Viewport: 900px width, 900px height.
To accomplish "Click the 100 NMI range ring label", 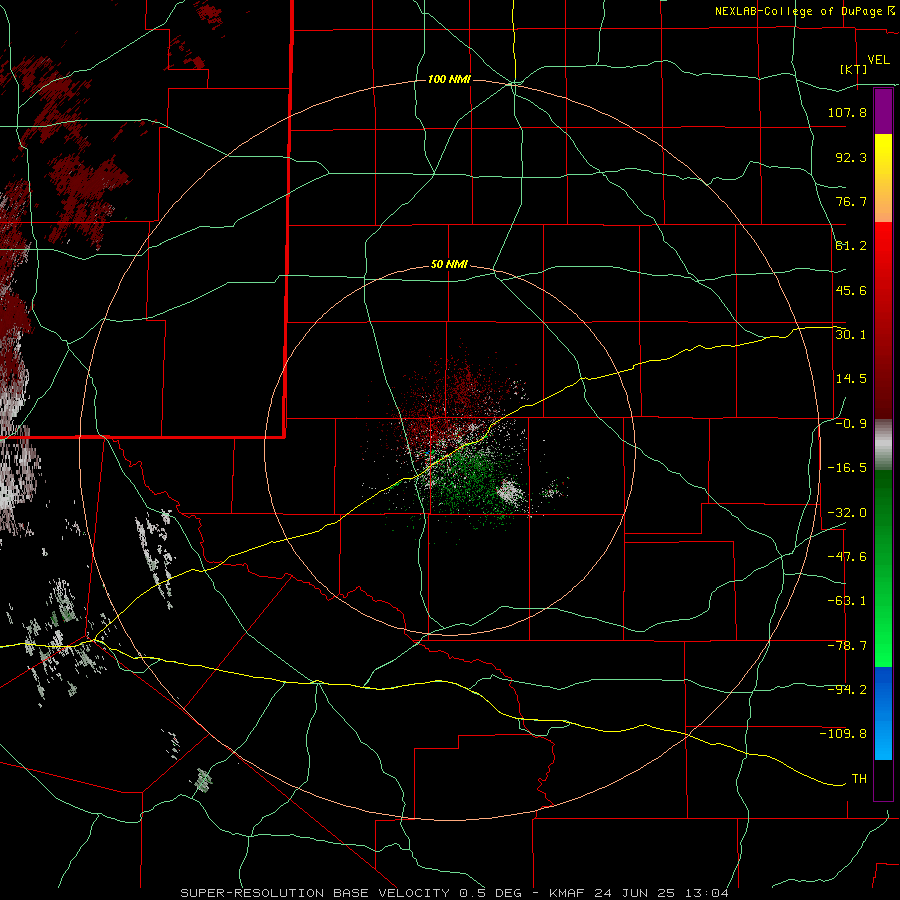I will click(449, 79).
